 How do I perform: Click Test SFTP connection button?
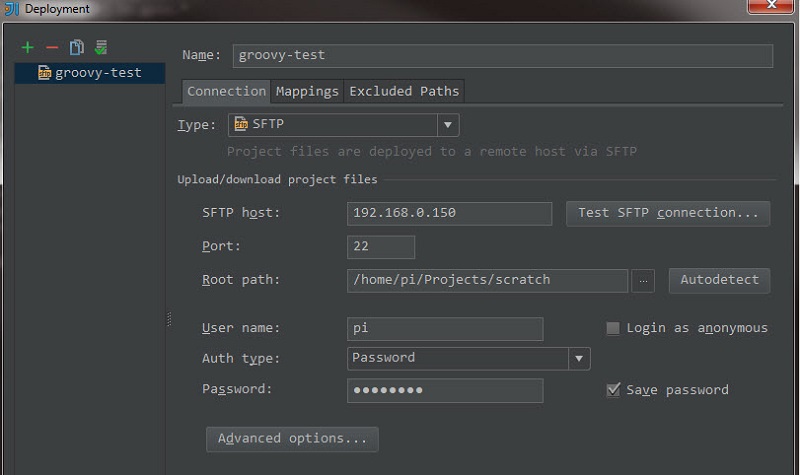pyautogui.click(x=668, y=213)
